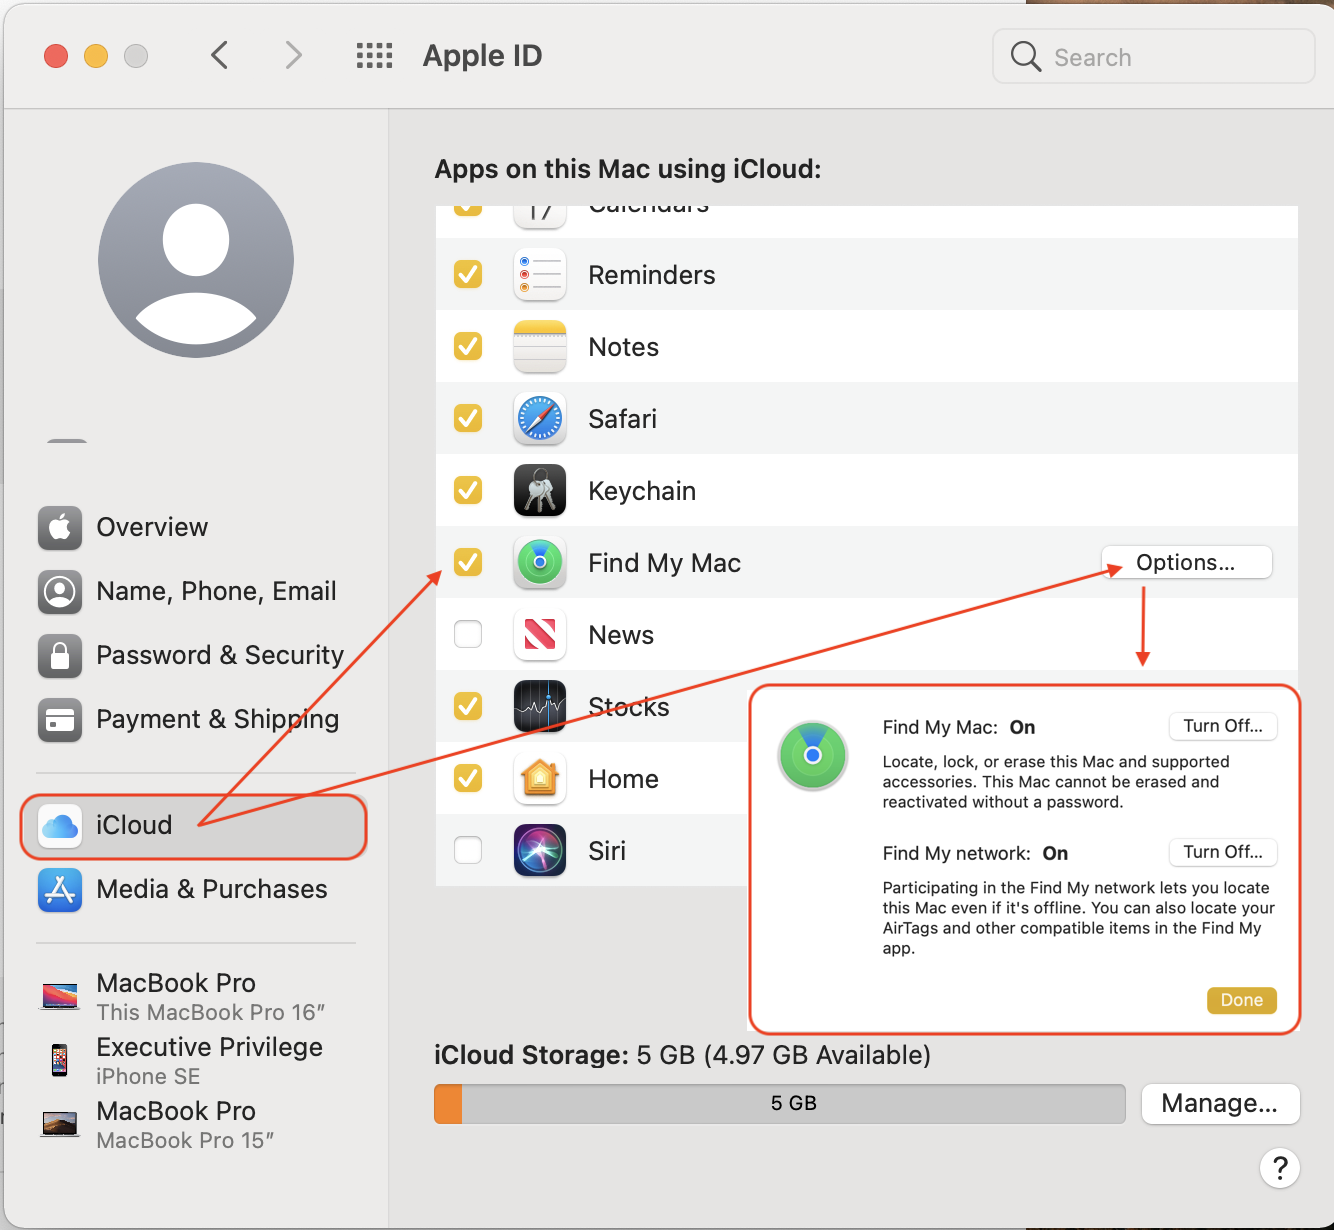Uncheck the Keychain checkbox

468,490
